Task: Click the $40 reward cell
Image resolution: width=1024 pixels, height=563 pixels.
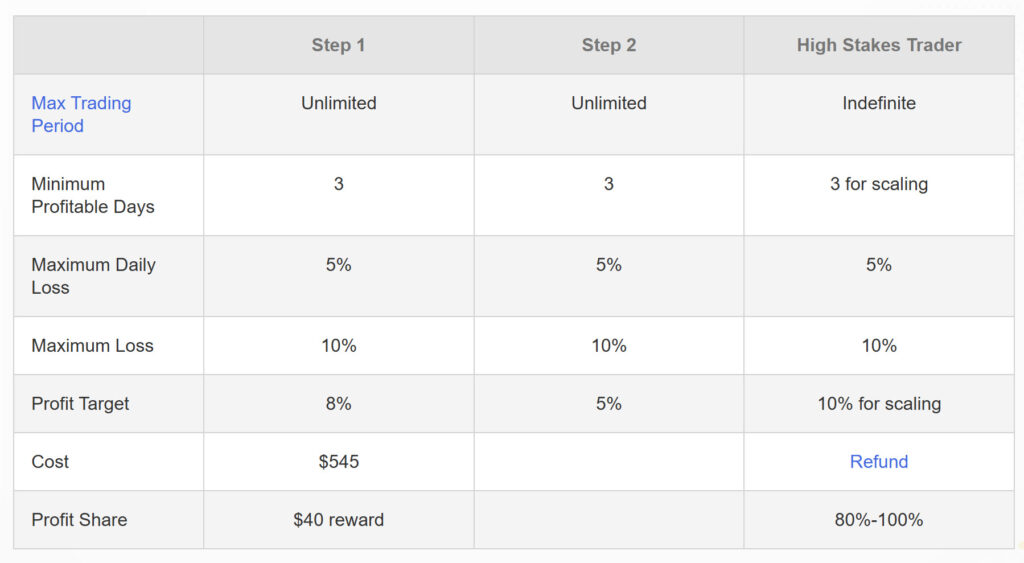Action: (338, 520)
